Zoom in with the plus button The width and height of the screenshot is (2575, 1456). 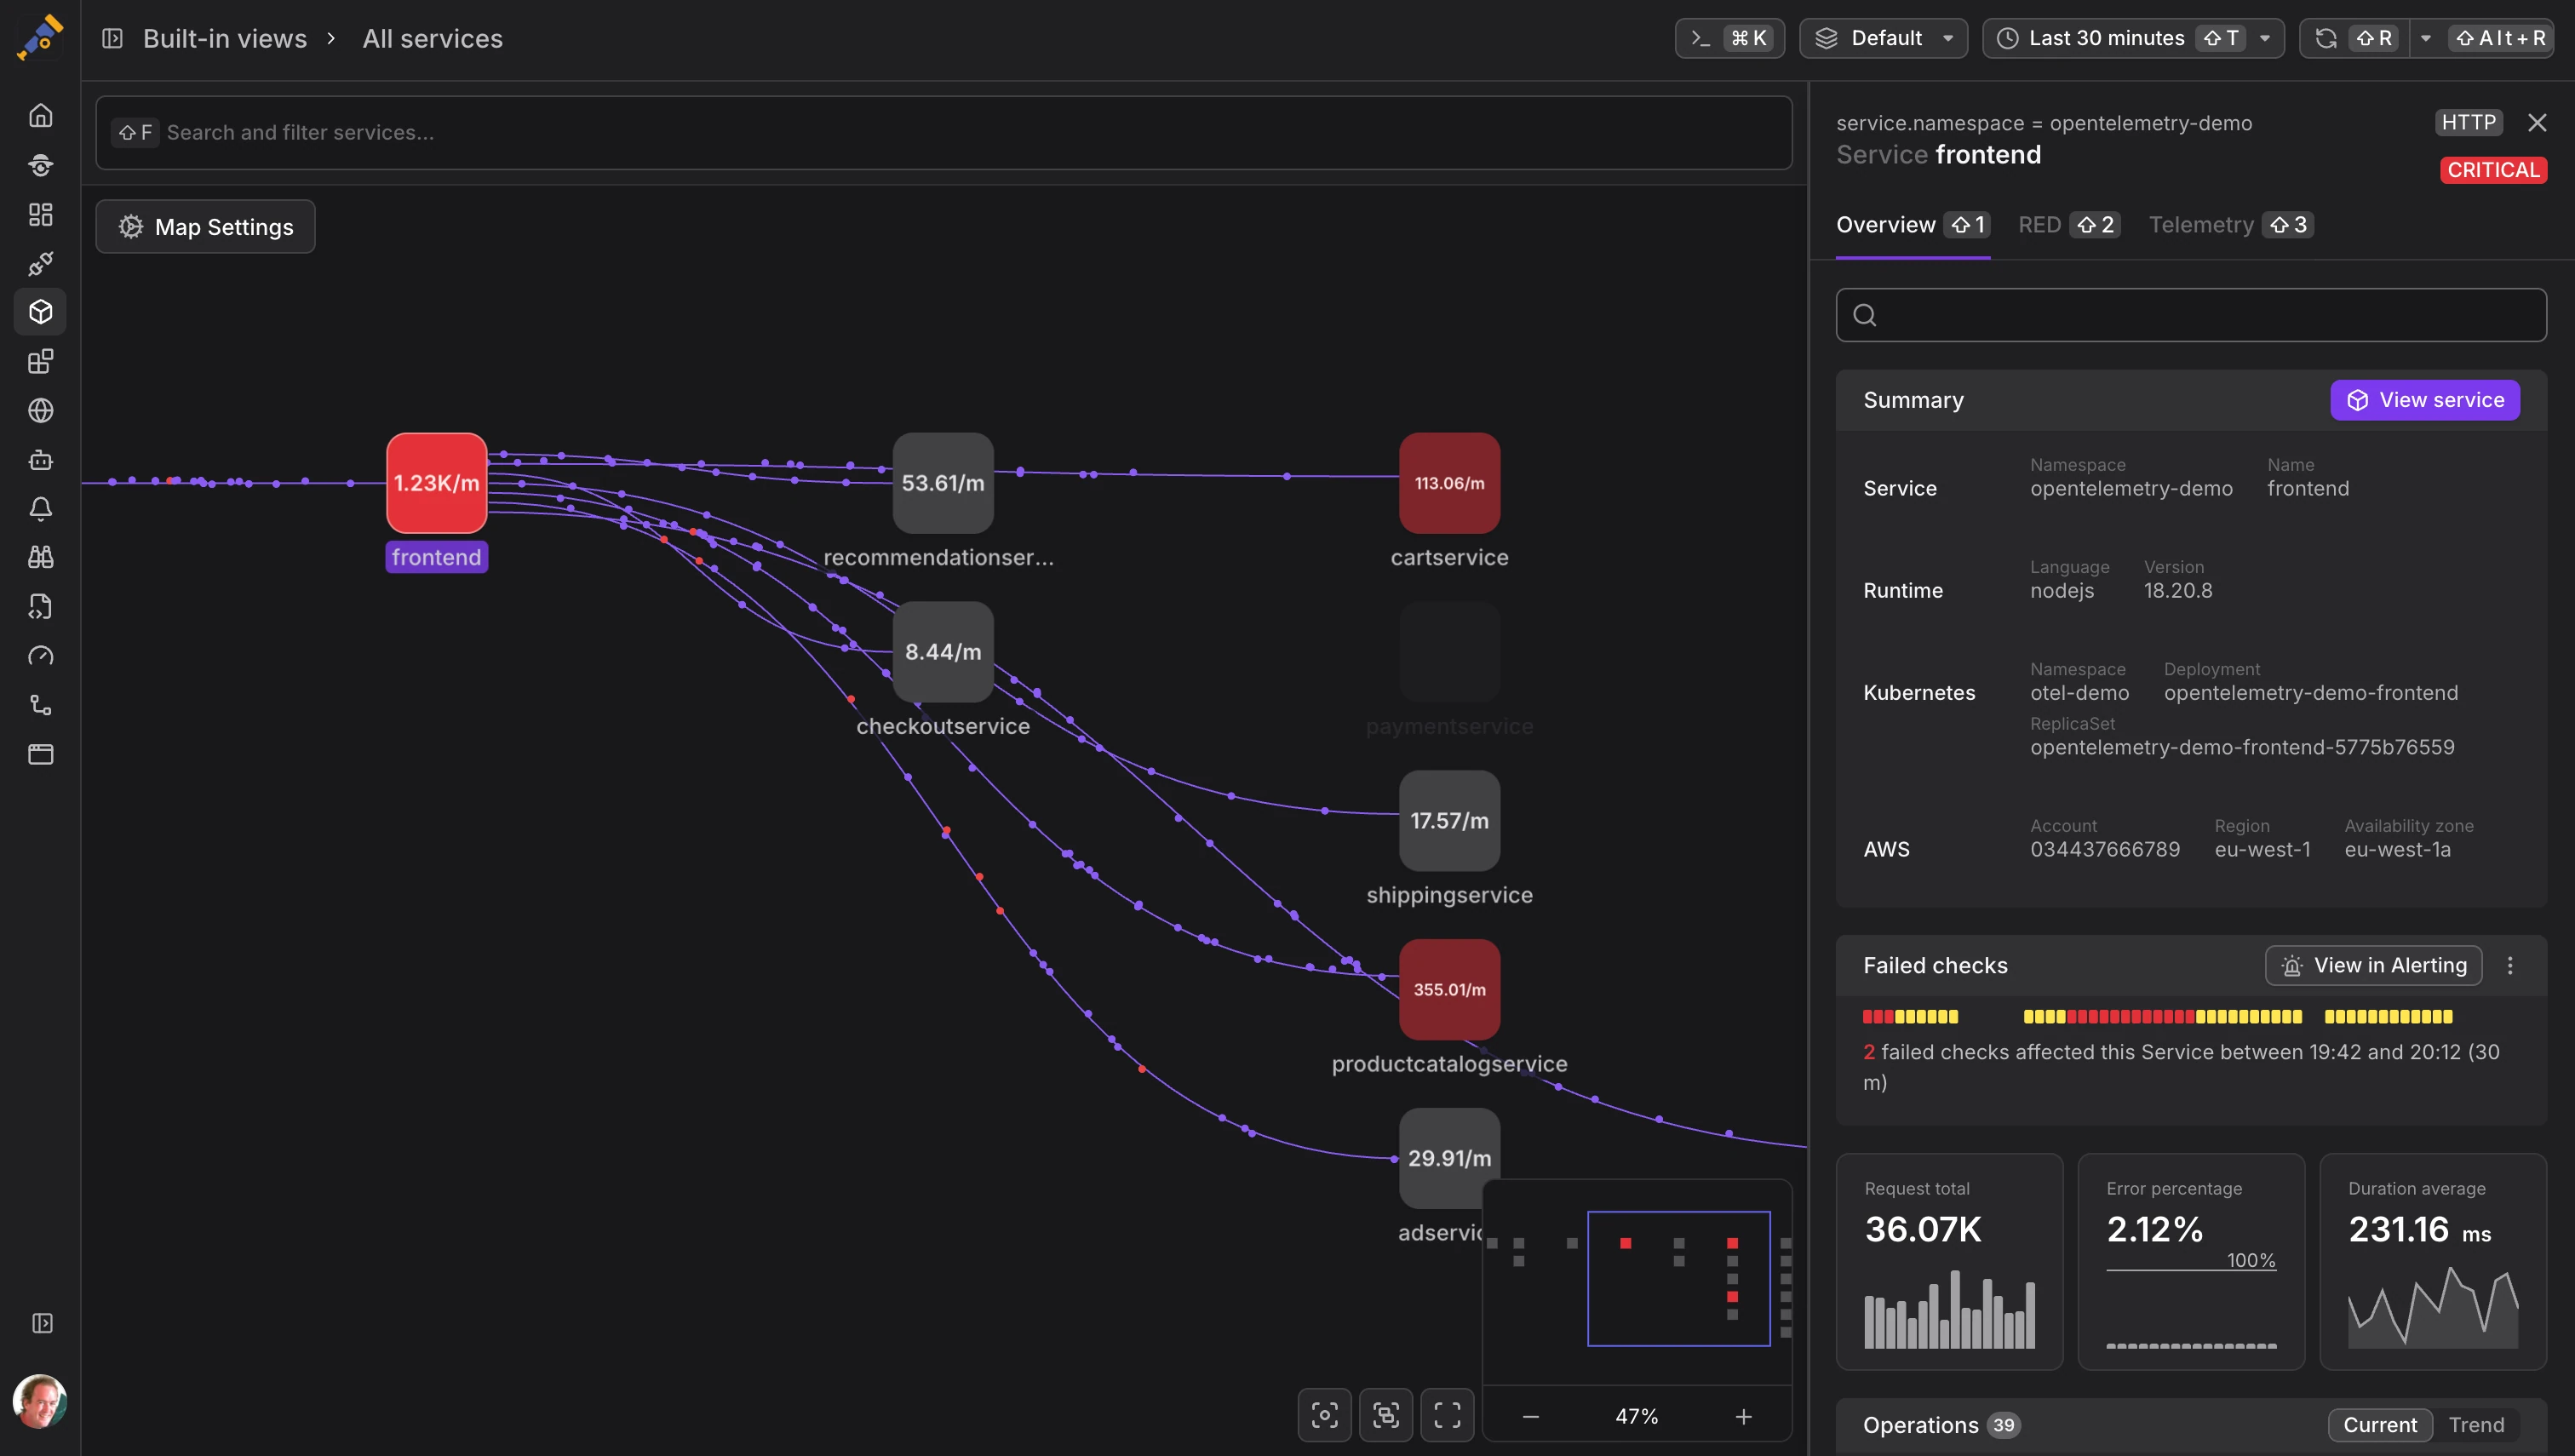(1743, 1416)
